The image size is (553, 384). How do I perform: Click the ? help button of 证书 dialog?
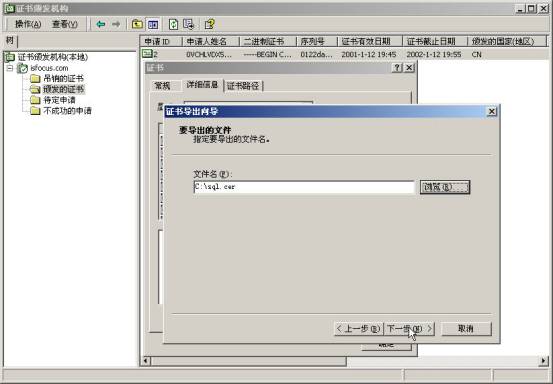[397, 67]
